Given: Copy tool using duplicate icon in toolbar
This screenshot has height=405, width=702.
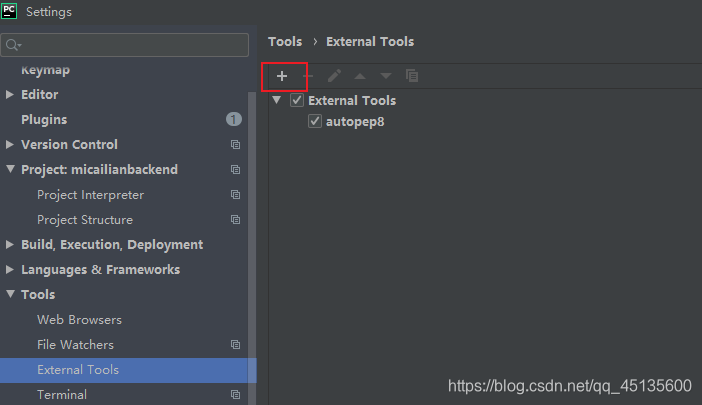Looking at the screenshot, I should tap(412, 76).
